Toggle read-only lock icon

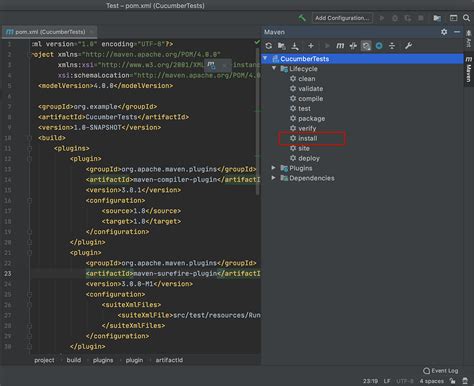452,381
